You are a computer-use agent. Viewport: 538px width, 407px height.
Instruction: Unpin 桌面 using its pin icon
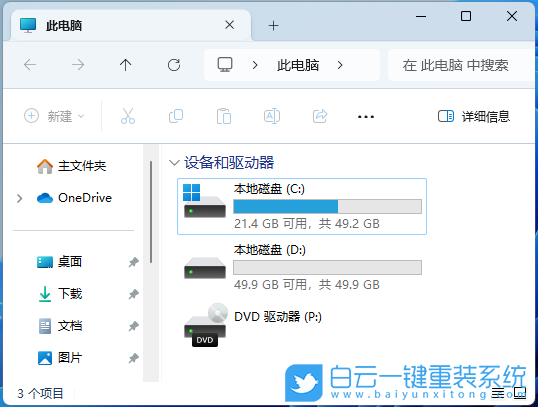pyautogui.click(x=133, y=262)
